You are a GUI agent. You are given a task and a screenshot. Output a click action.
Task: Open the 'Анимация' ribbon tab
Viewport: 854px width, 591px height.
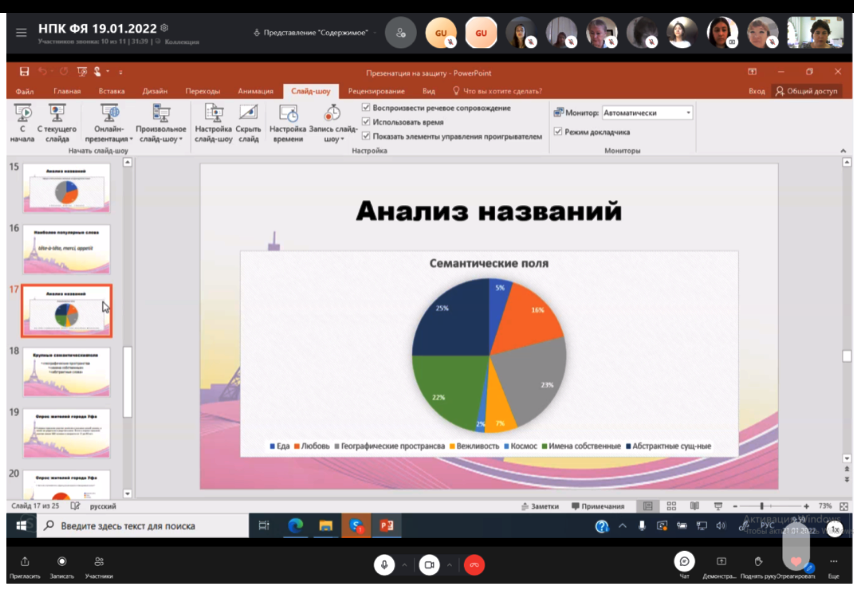(255, 91)
